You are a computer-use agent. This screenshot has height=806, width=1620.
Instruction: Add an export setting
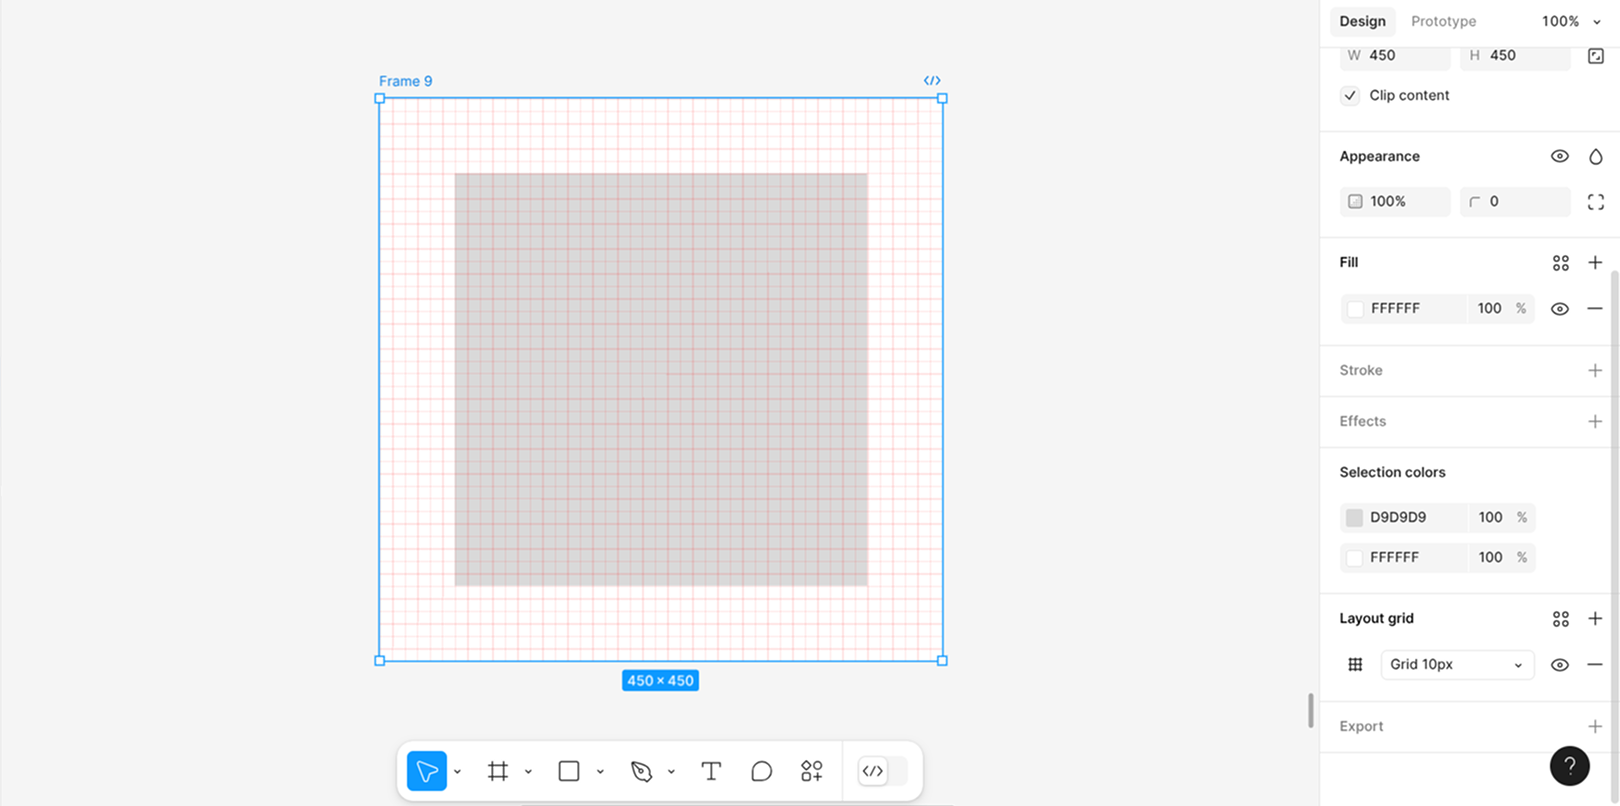[x=1595, y=726]
